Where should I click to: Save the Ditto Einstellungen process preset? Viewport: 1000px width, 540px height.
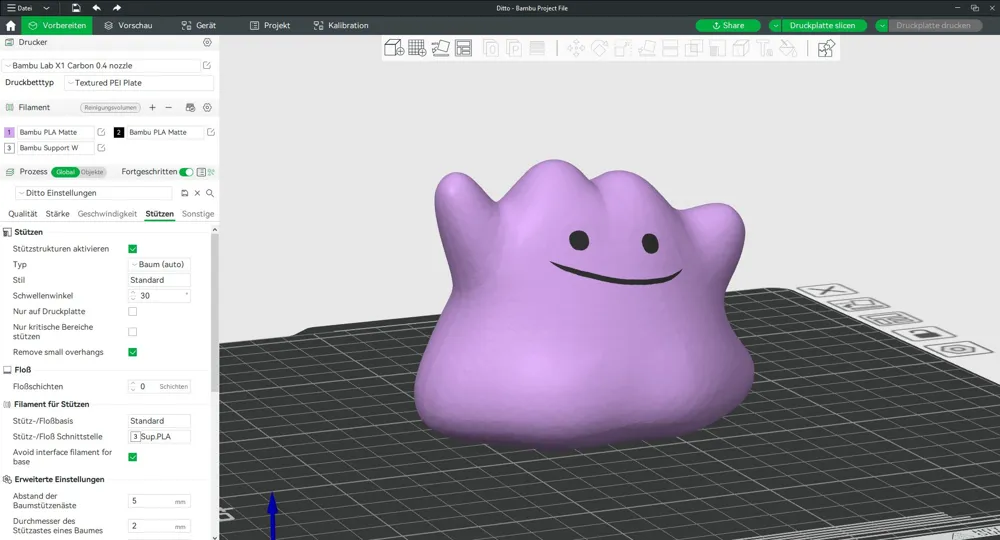185,193
